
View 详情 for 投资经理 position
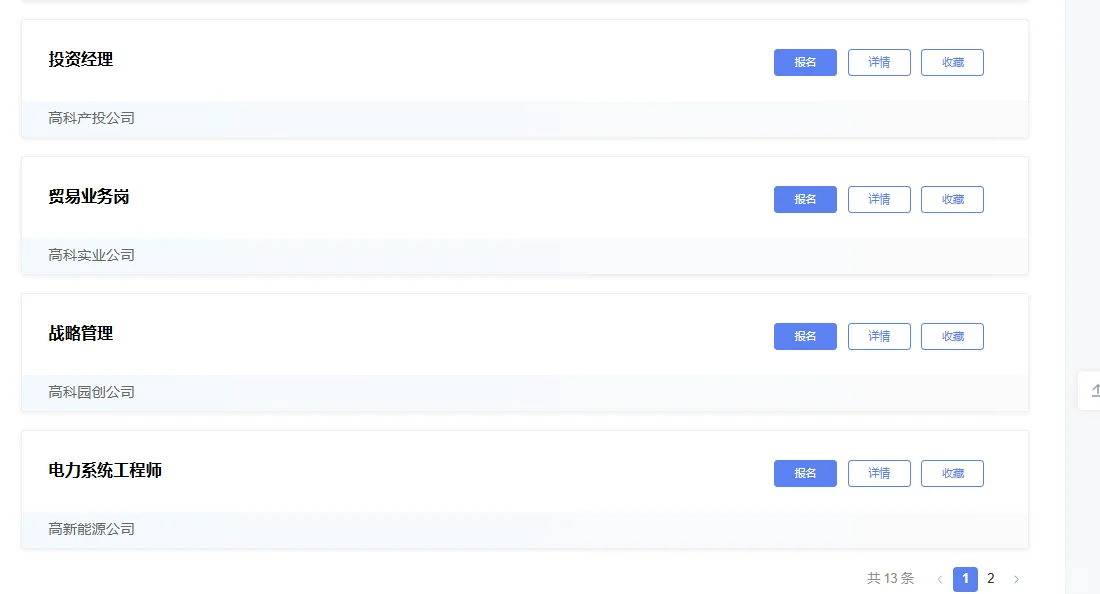879,62
